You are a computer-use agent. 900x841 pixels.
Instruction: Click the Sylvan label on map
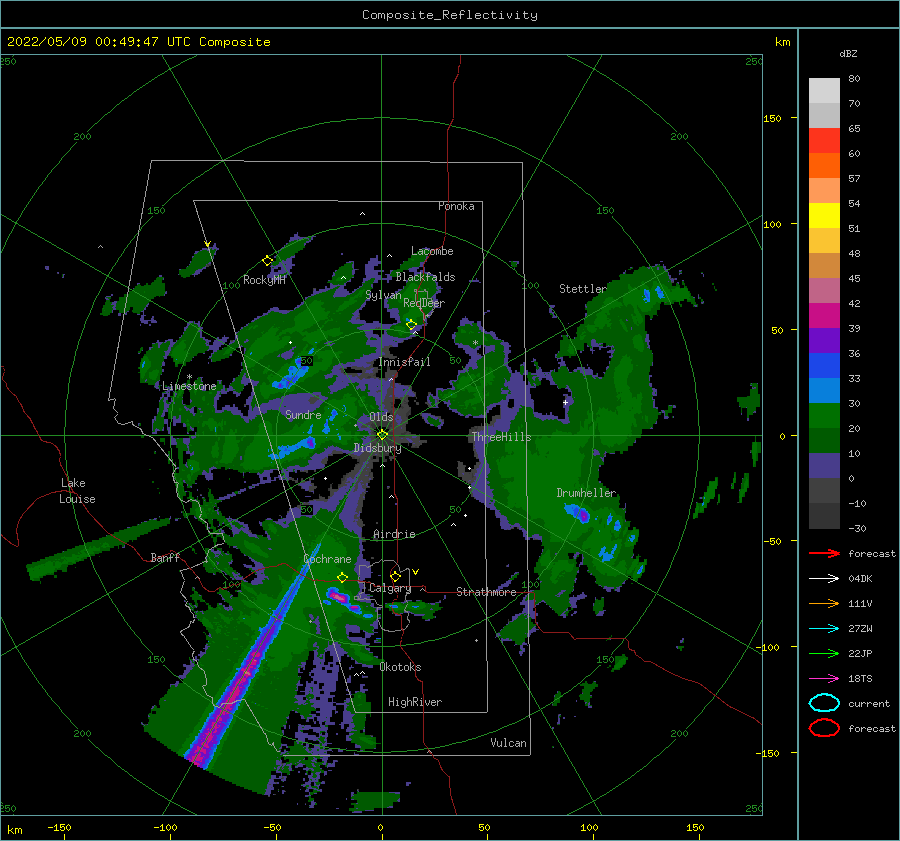(383, 295)
